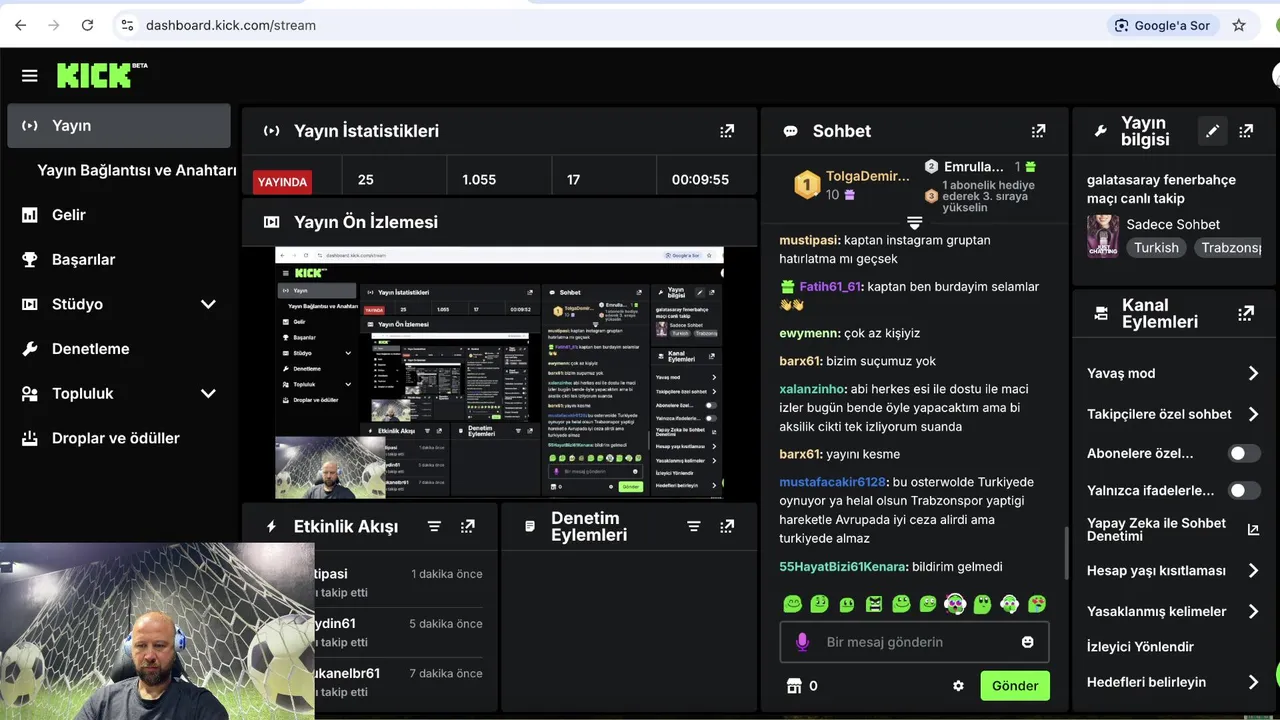
Task: Click username 55HayatBizi61Kenara in chat
Action: coord(844,567)
